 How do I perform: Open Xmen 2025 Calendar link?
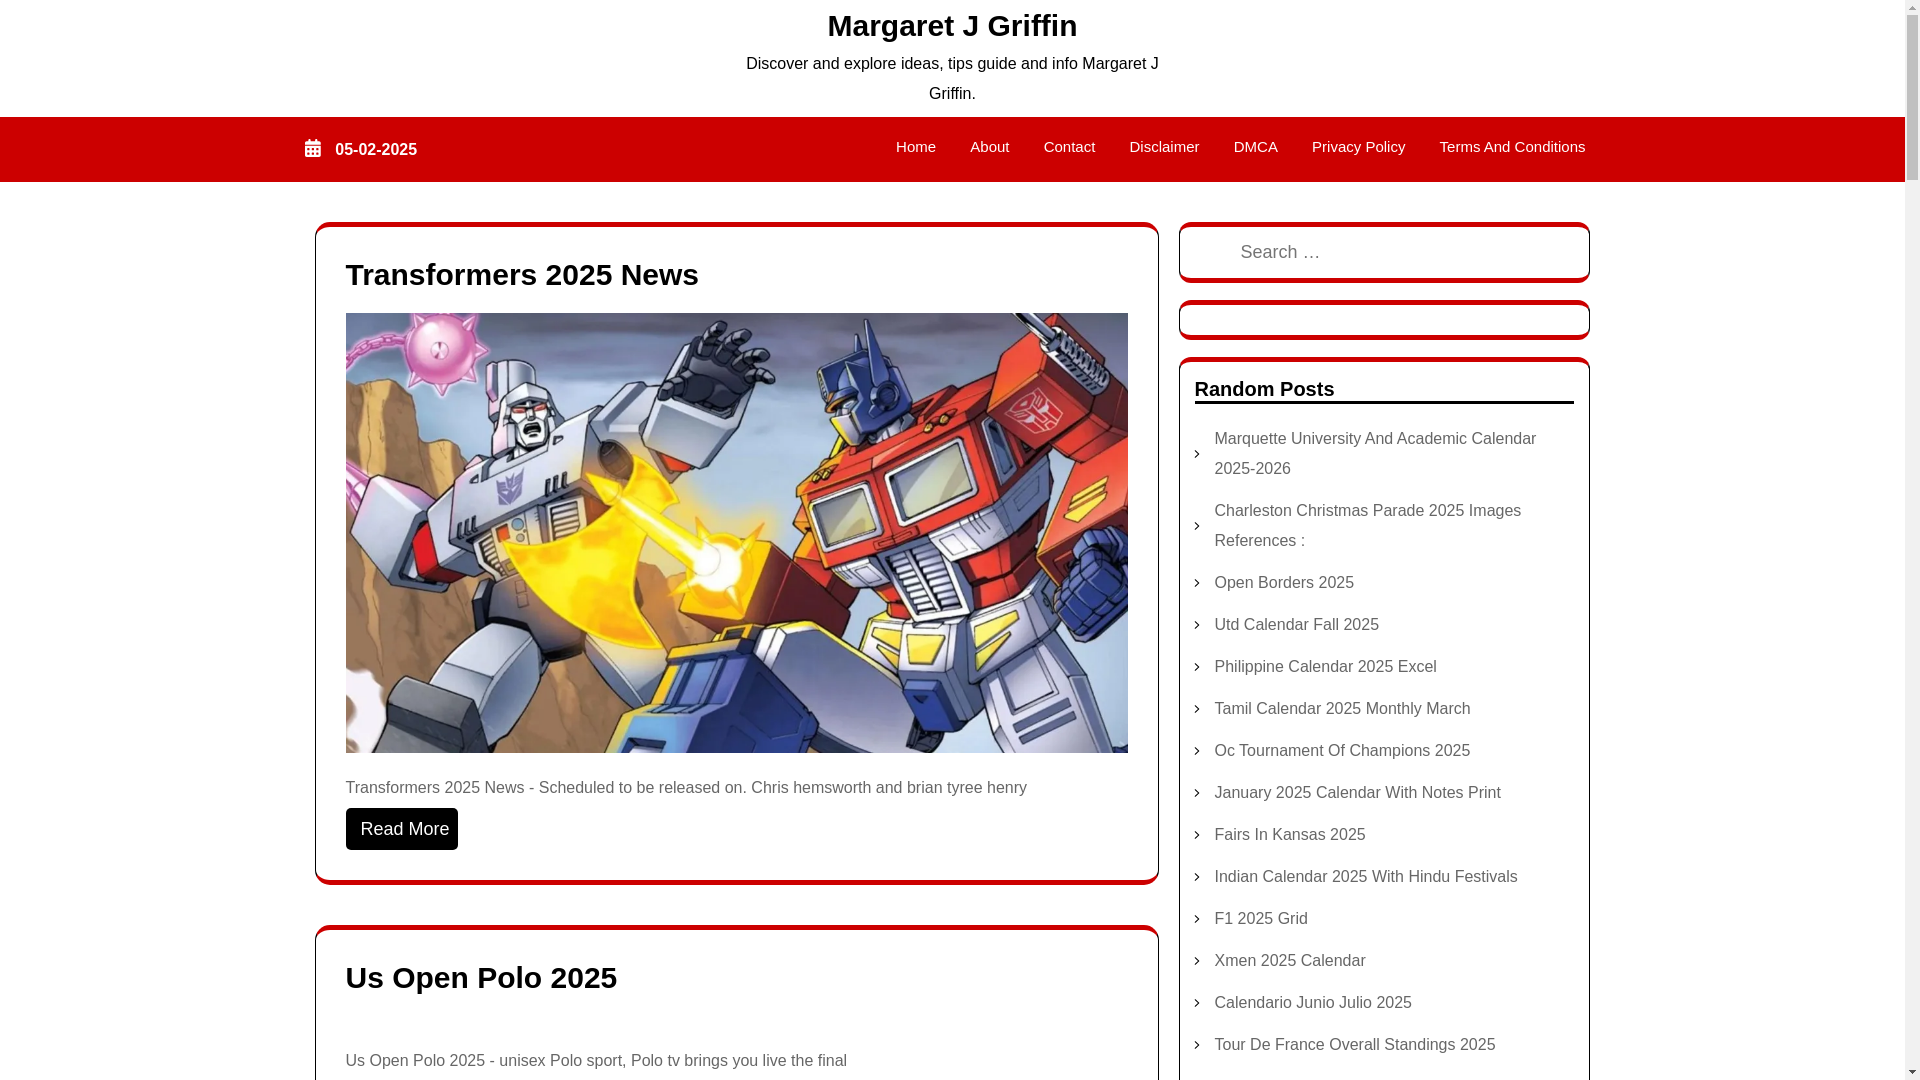(x=1289, y=961)
